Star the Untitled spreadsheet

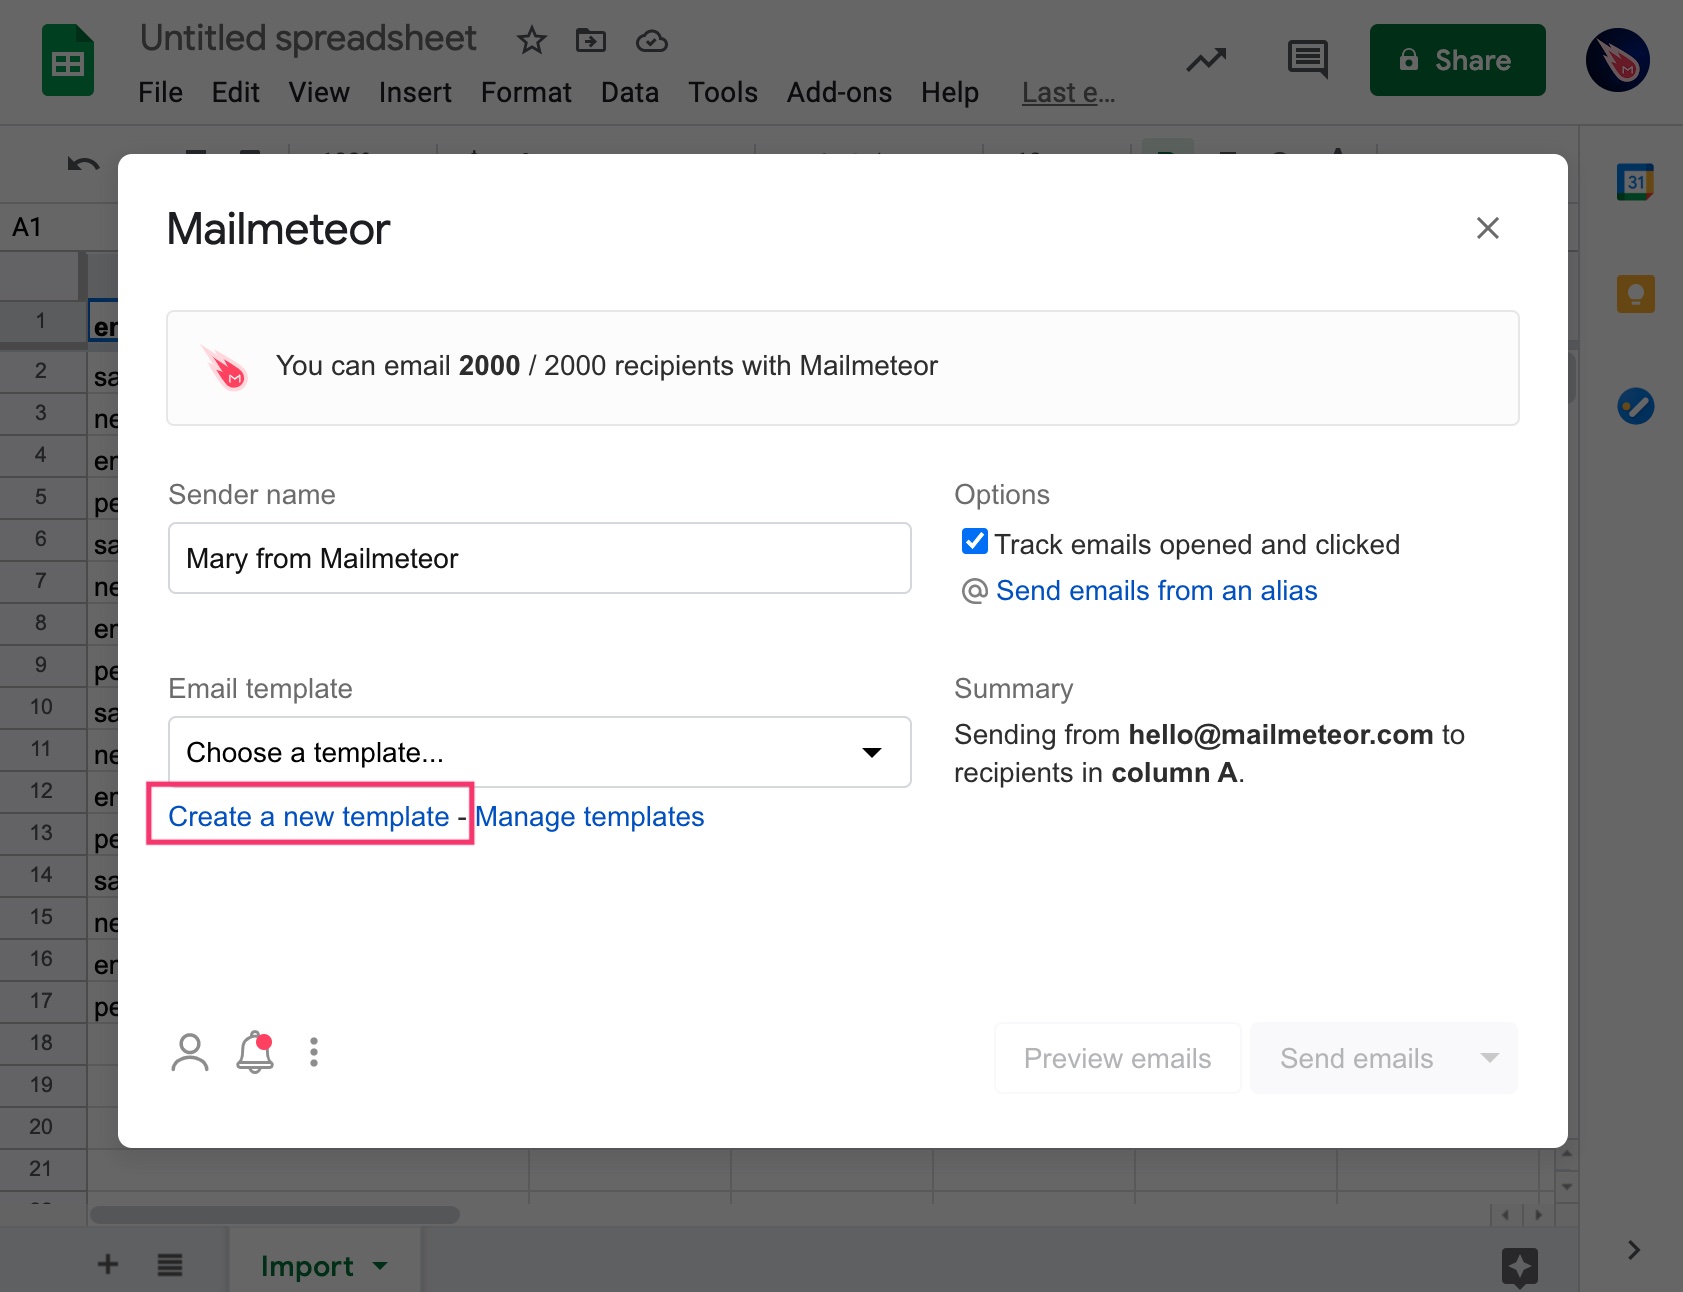point(531,41)
